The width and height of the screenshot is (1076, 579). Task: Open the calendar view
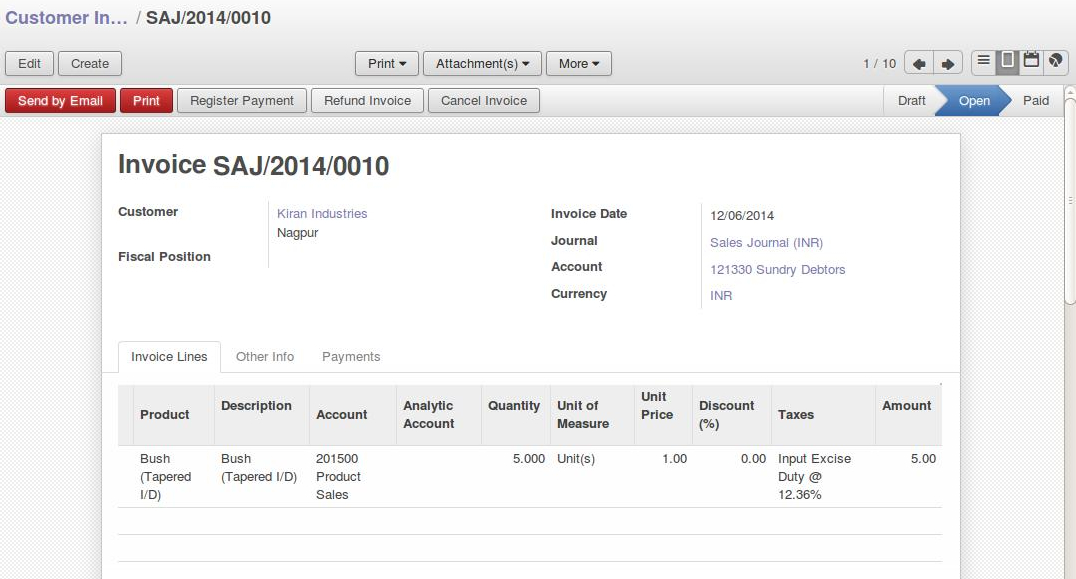click(1031, 62)
